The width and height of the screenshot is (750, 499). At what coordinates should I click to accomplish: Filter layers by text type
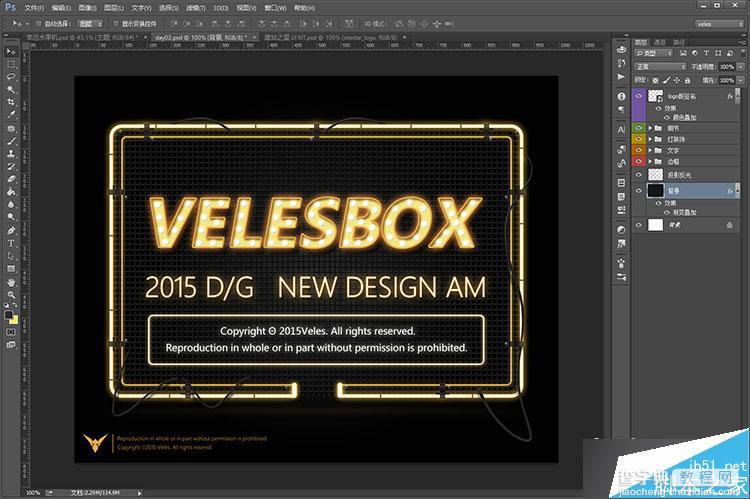(x=706, y=53)
